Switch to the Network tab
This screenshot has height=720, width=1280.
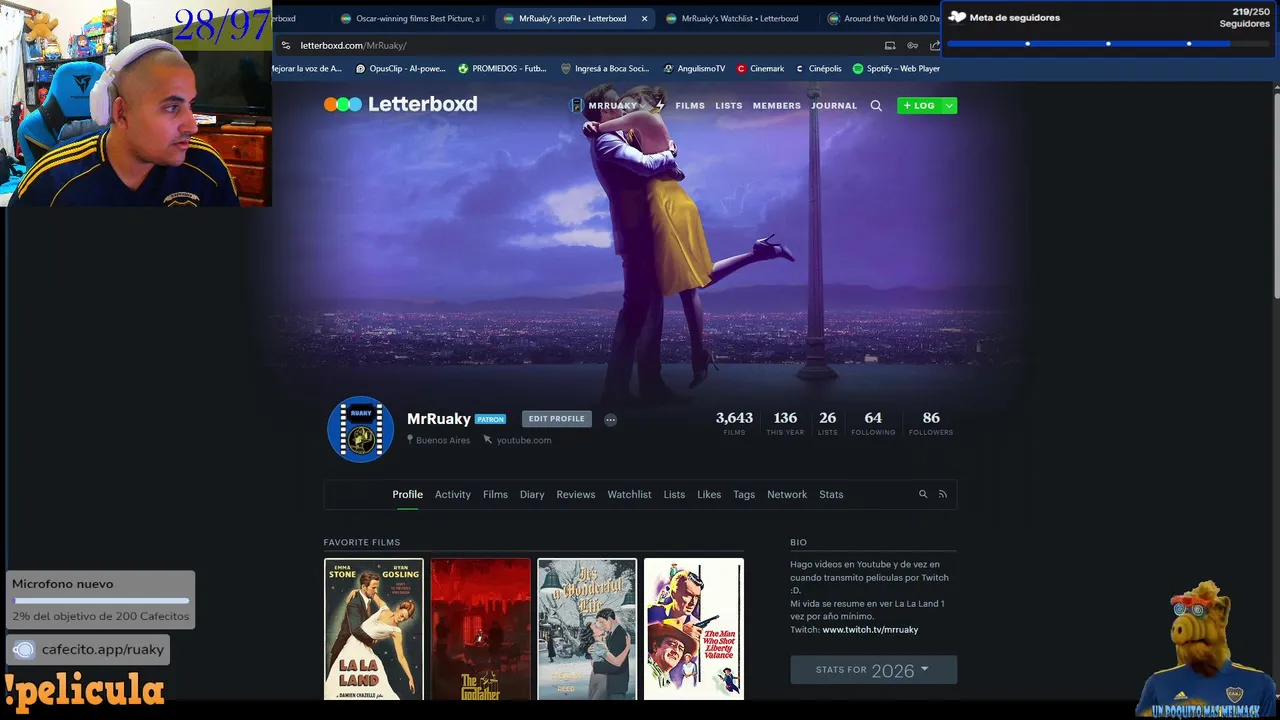click(787, 494)
